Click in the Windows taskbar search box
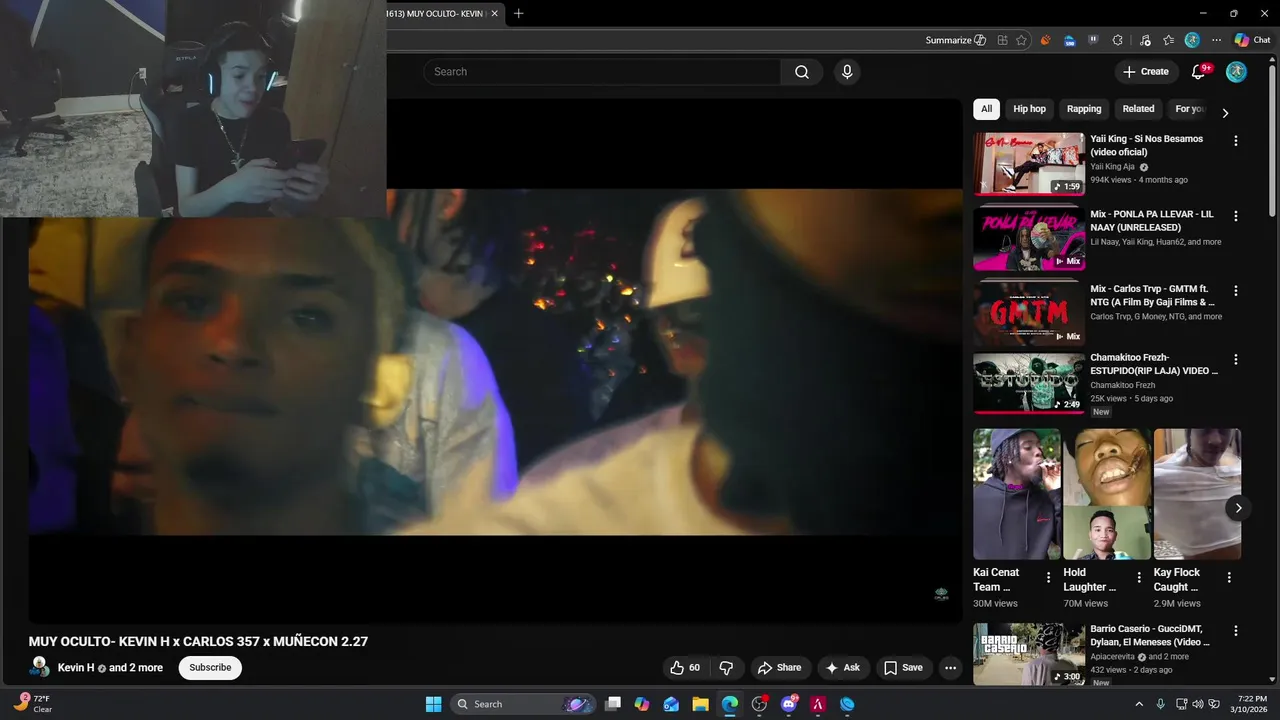The height and width of the screenshot is (720, 1280). (523, 704)
